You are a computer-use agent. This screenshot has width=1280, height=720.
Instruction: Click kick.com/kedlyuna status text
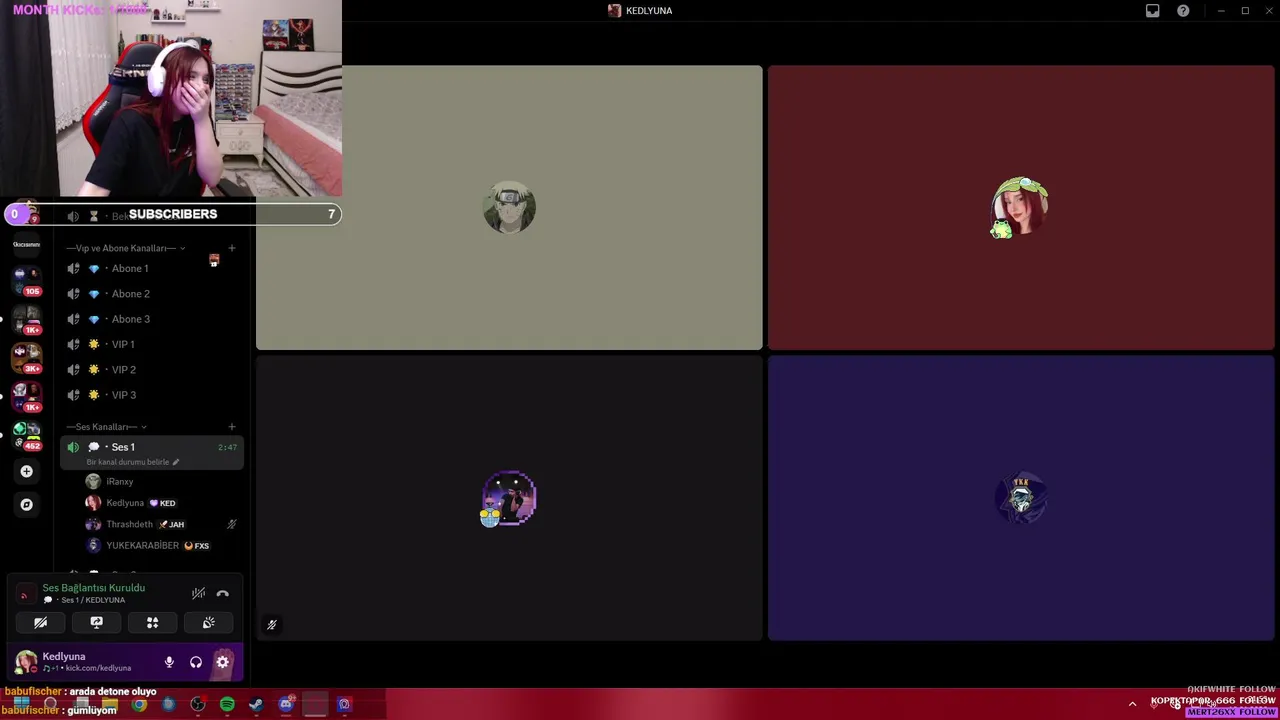point(98,668)
